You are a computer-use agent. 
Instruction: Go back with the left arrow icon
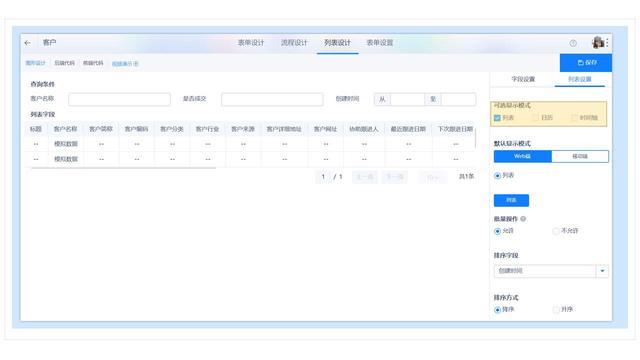[x=27, y=42]
